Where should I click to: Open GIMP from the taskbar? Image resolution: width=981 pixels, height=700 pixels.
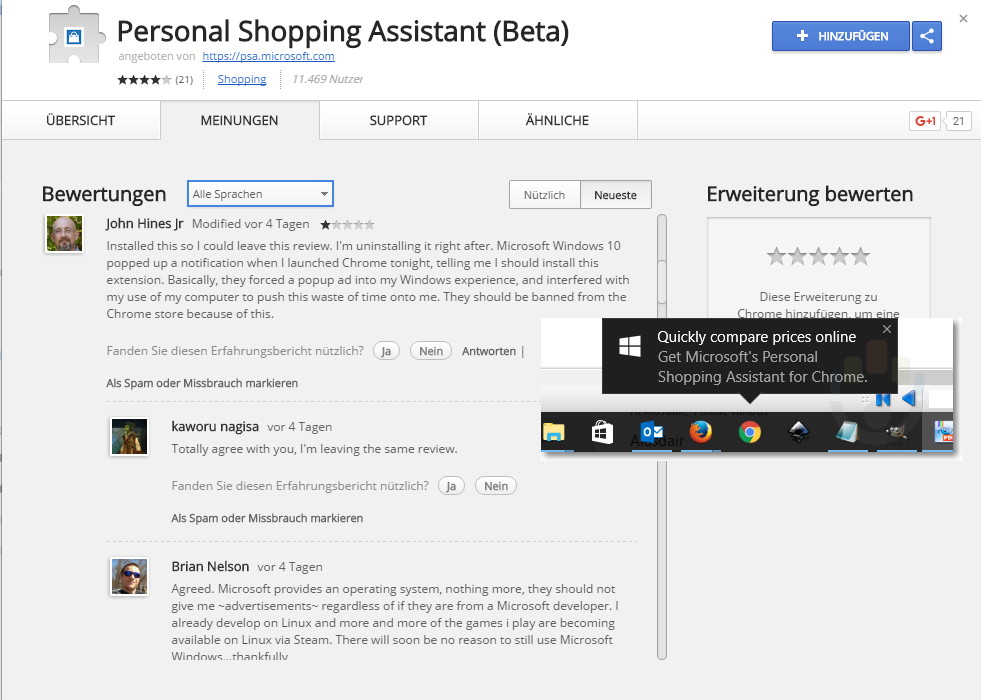coord(896,432)
